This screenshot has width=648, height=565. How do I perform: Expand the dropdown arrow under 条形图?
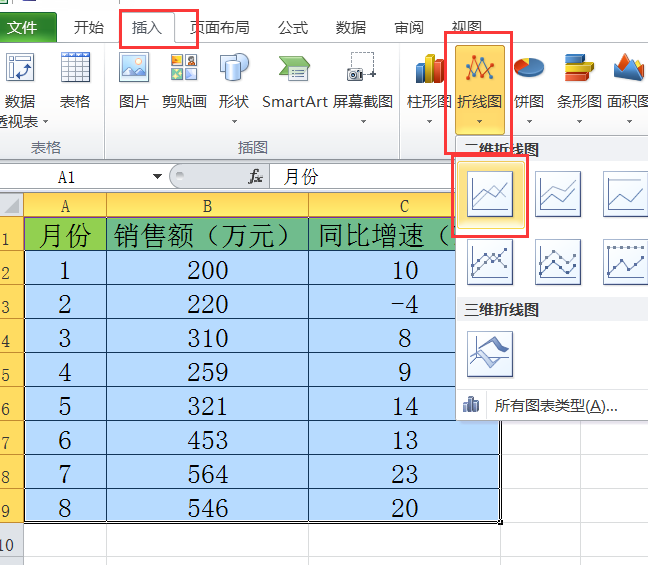coord(579,122)
